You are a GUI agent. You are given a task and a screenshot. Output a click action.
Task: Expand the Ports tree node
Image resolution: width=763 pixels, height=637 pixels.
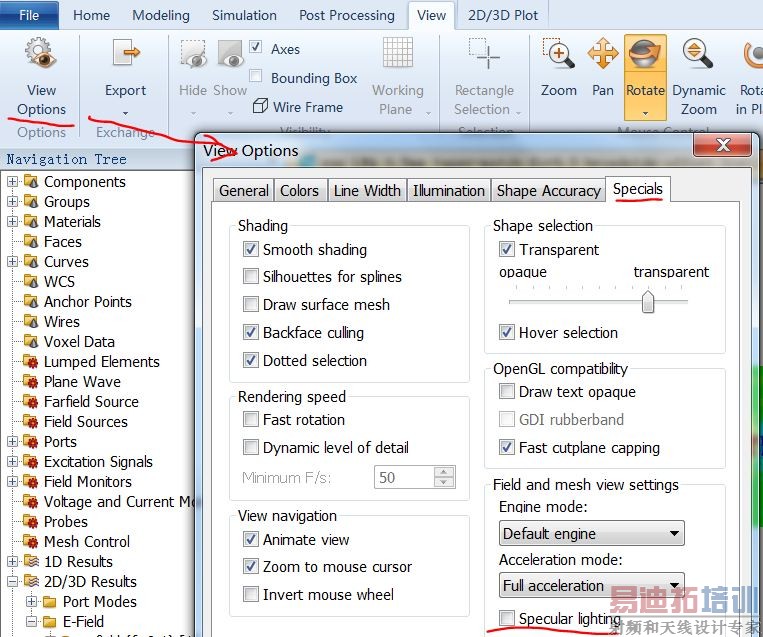point(13,441)
